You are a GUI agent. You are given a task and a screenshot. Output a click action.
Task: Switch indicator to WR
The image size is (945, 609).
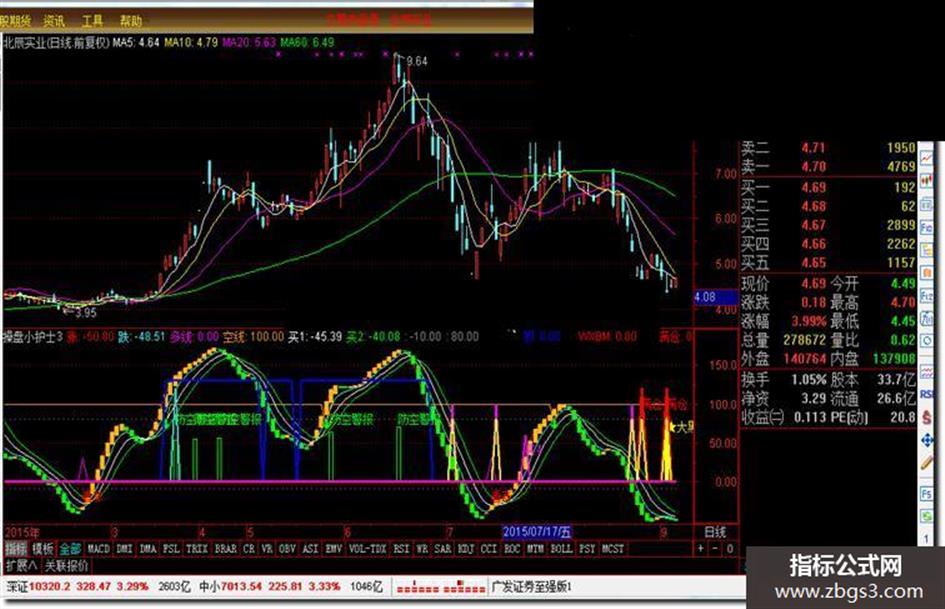(422, 549)
